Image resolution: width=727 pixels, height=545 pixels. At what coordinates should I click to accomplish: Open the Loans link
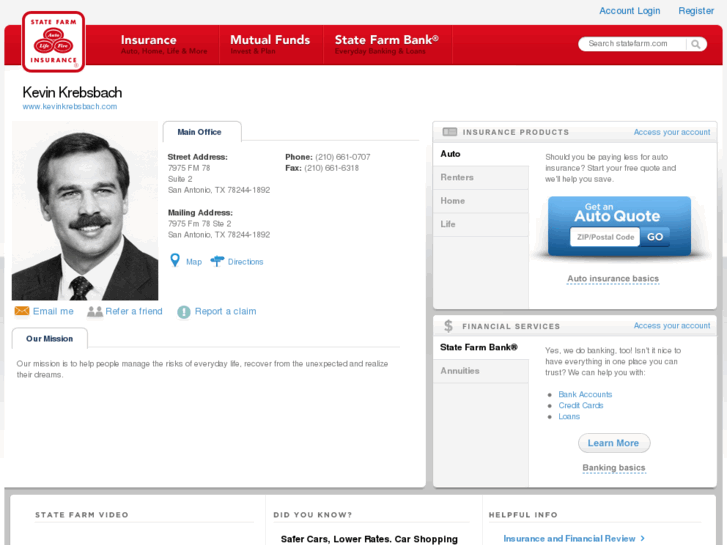click(x=569, y=417)
